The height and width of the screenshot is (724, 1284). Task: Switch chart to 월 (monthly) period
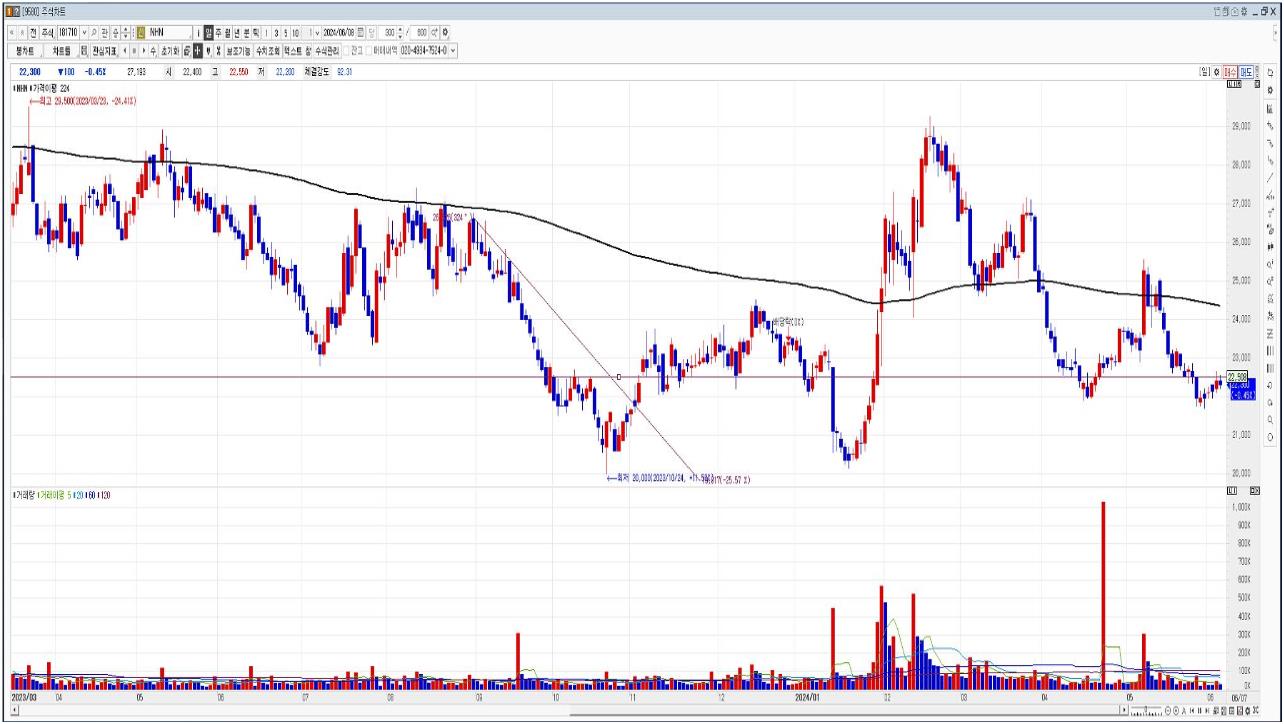point(227,33)
